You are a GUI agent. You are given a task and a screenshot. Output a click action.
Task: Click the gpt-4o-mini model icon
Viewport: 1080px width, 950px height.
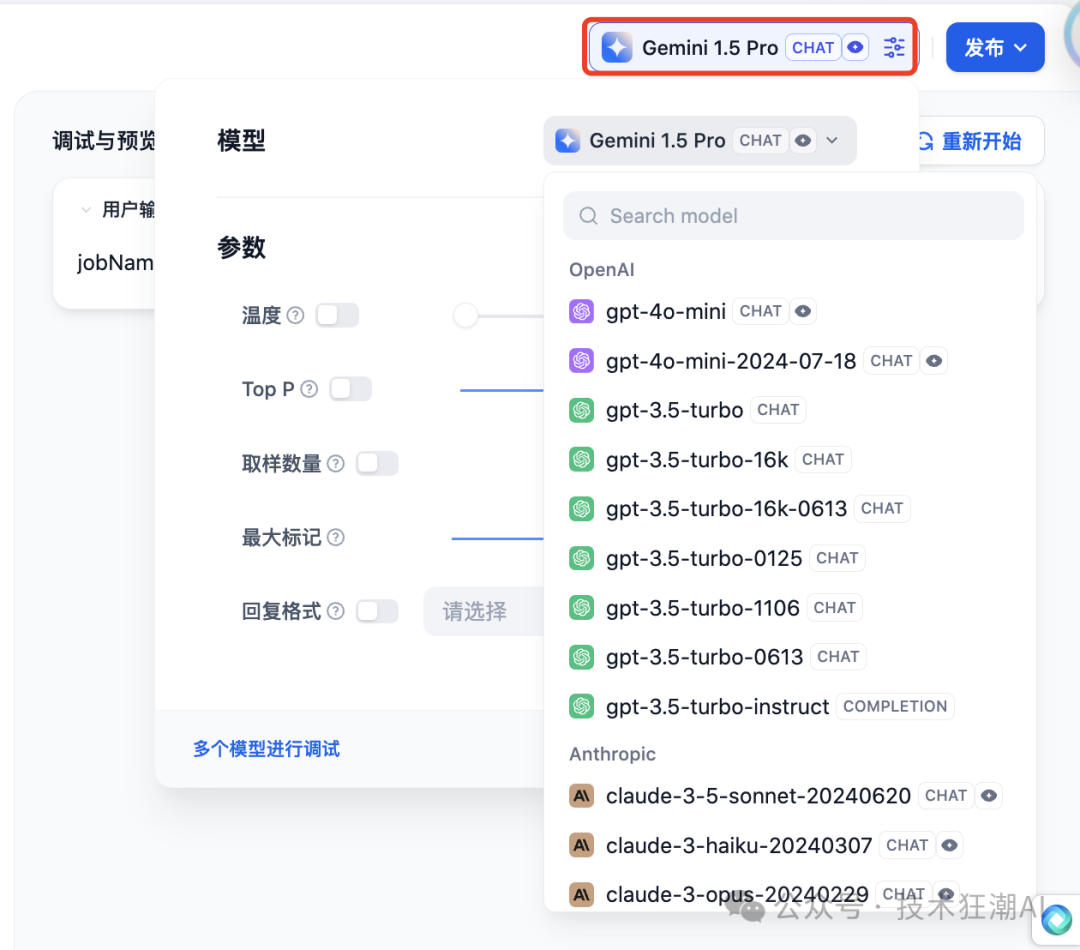[581, 311]
